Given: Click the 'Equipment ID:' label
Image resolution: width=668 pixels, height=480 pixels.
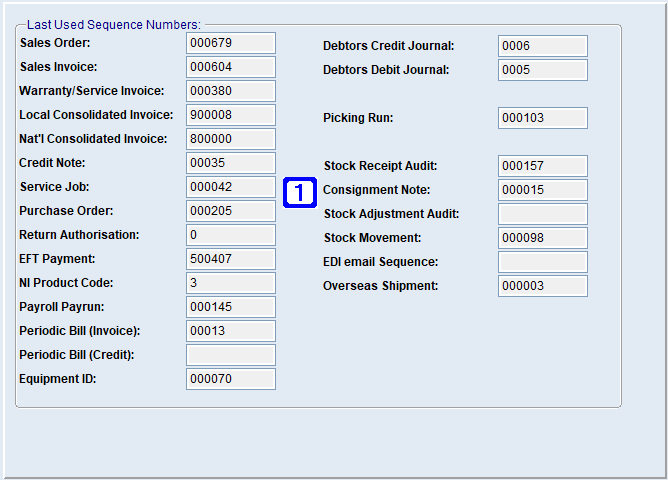Looking at the screenshot, I should [x=58, y=379].
